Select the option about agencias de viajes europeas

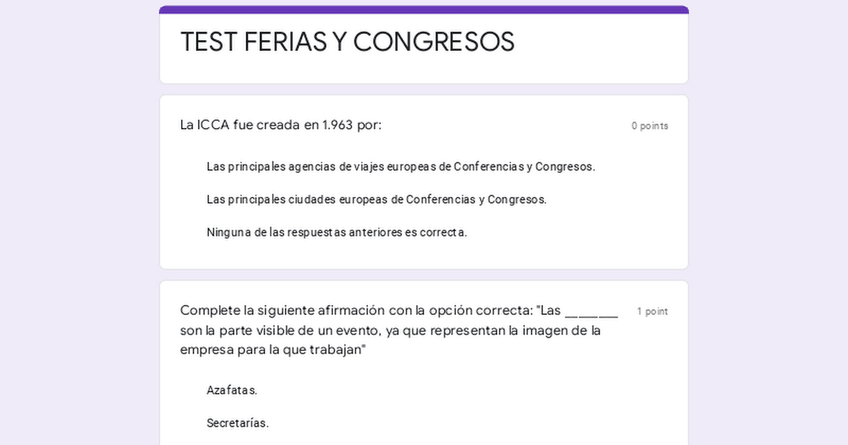[x=400, y=167]
